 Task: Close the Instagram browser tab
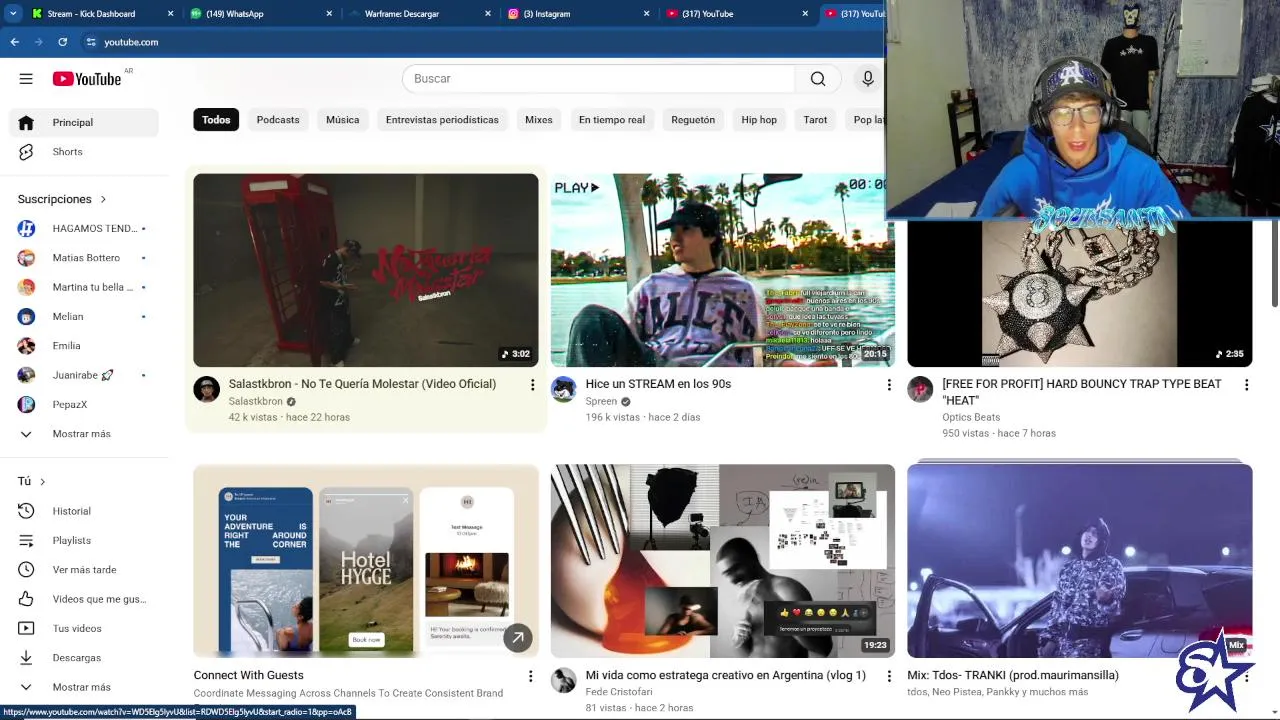click(646, 14)
